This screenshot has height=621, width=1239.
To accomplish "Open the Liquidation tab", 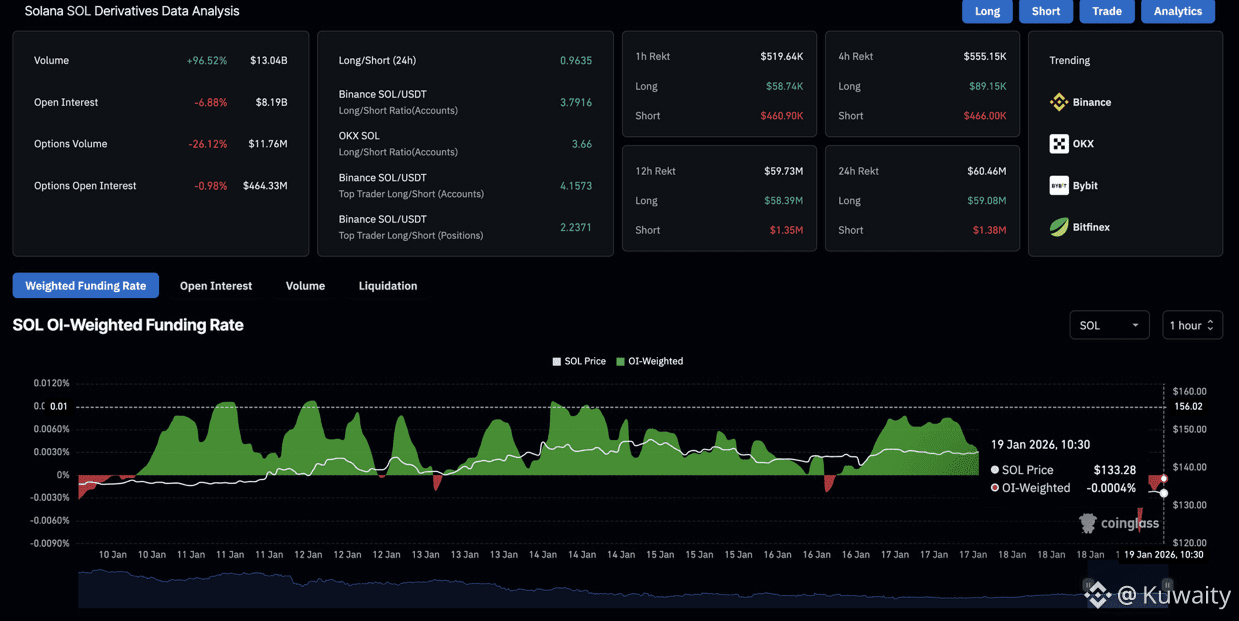I will (x=388, y=286).
